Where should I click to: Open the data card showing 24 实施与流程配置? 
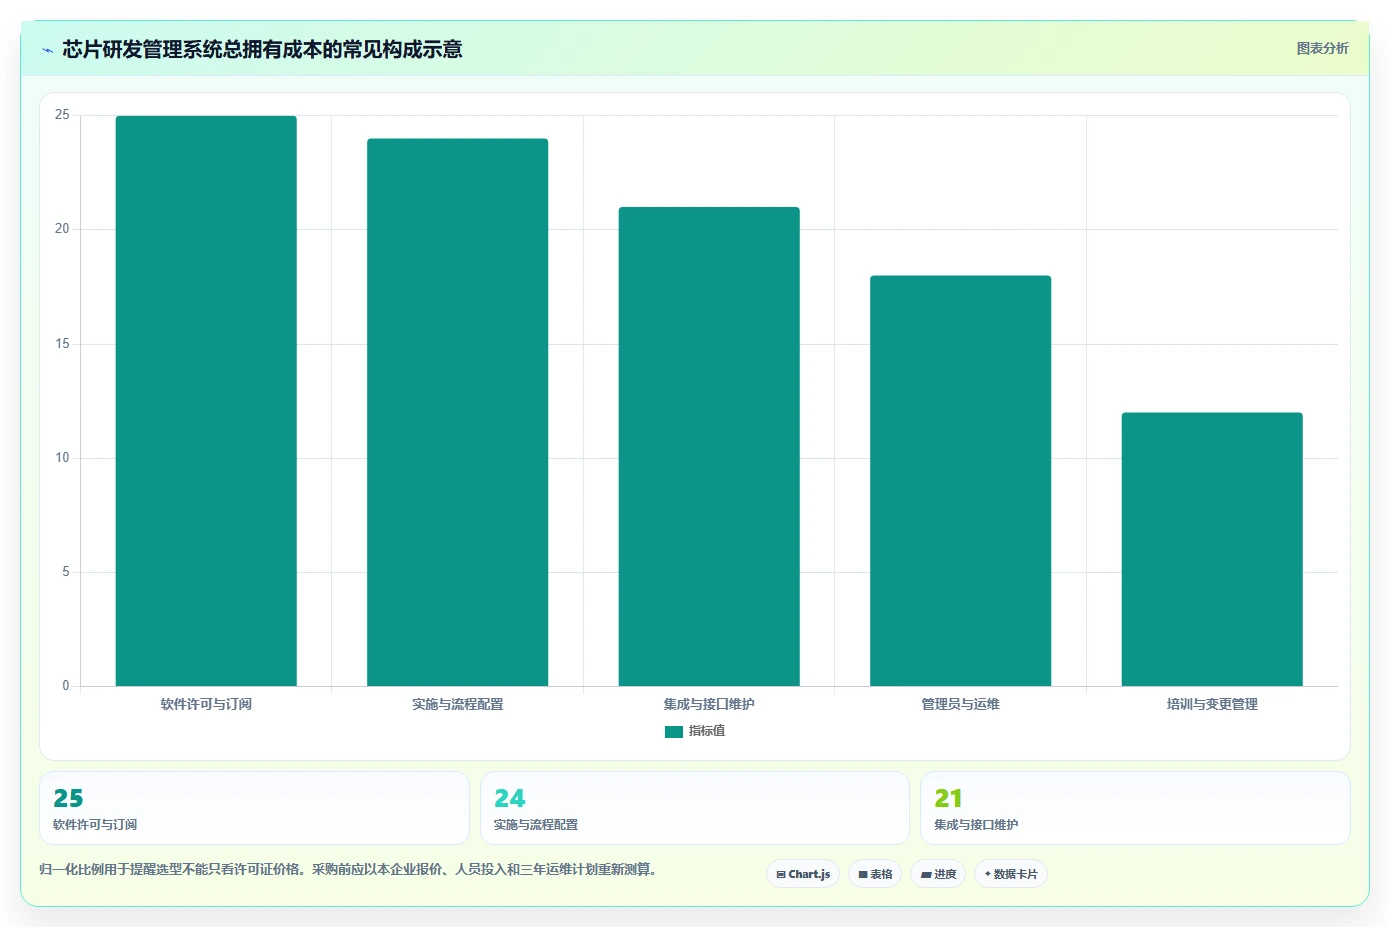[x=695, y=808]
